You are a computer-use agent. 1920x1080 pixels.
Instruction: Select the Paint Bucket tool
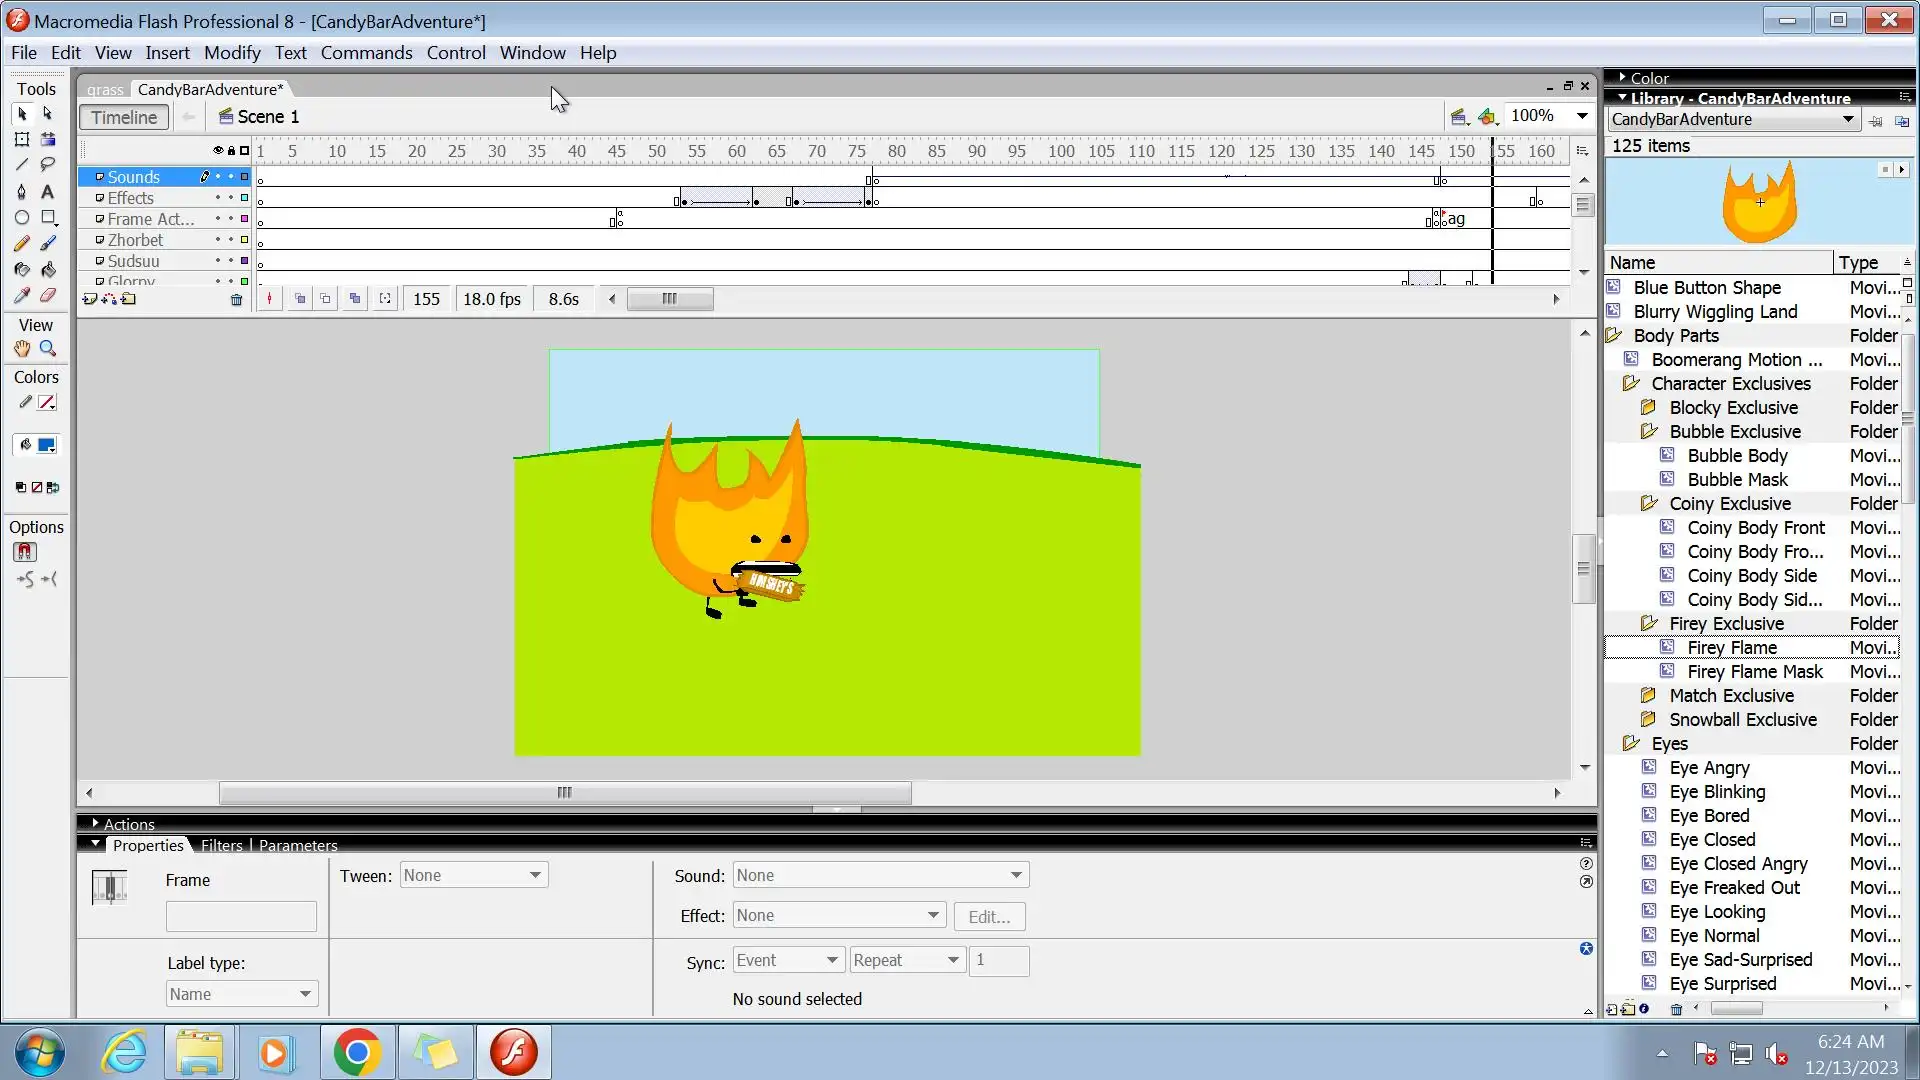coord(47,270)
